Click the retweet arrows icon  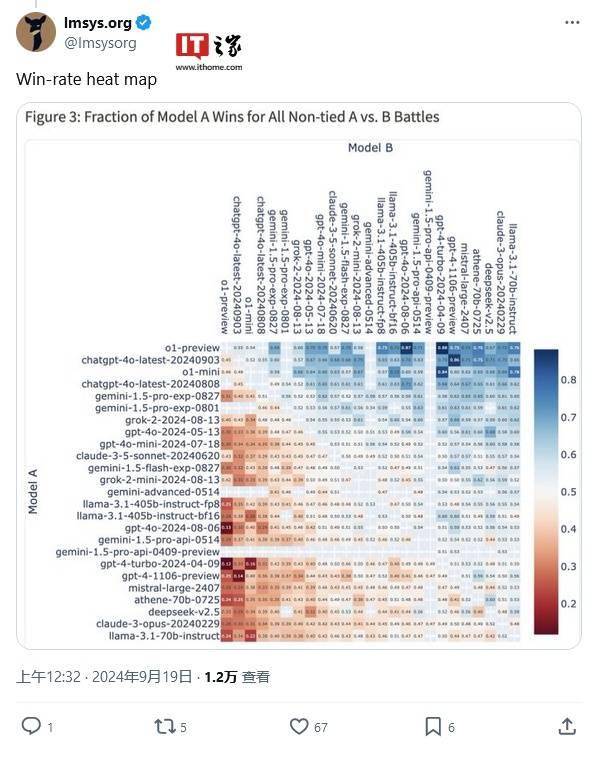point(164,726)
